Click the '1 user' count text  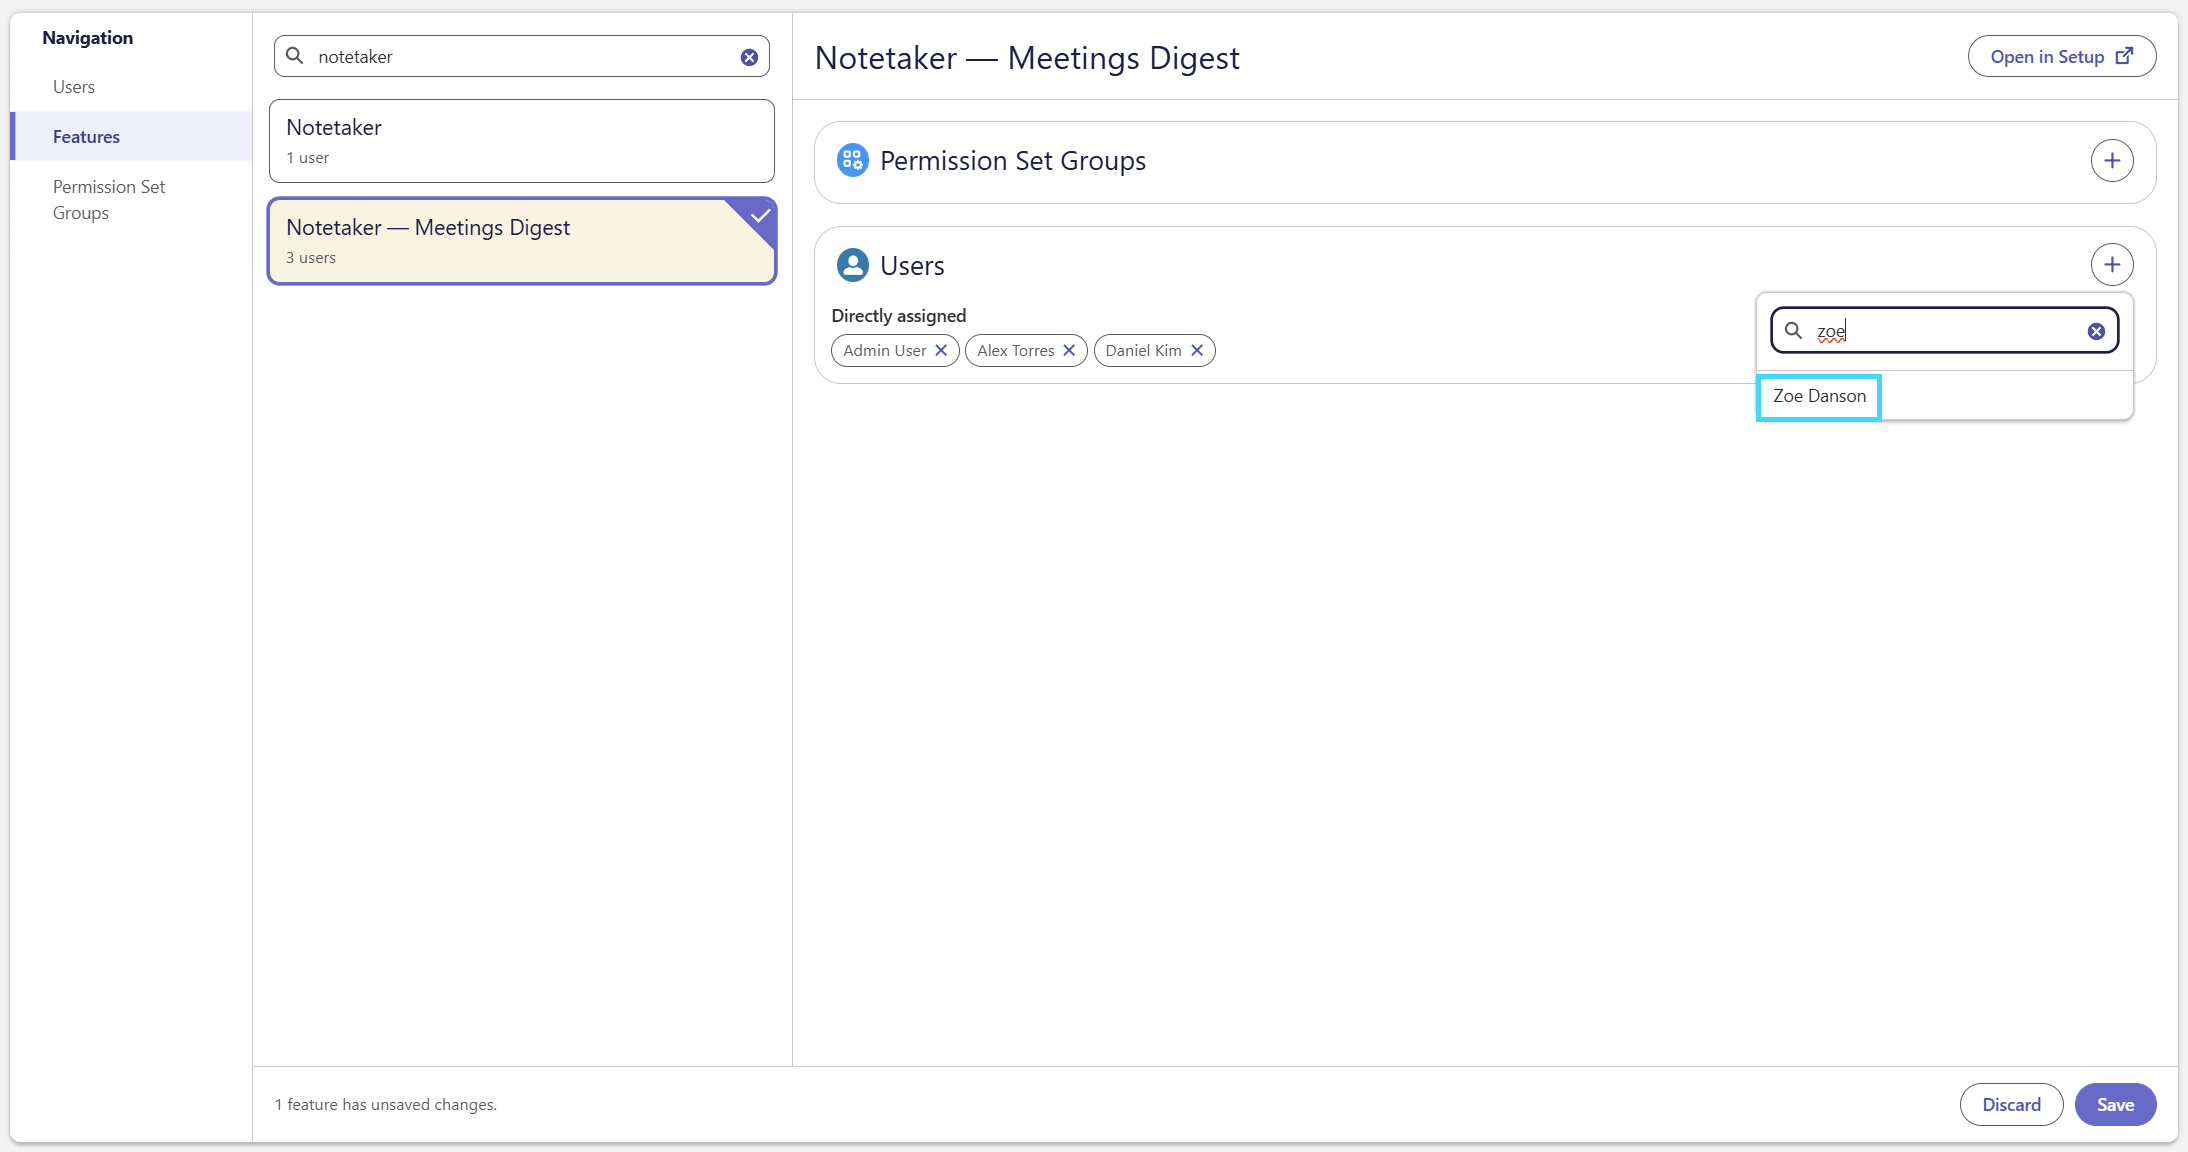[307, 158]
